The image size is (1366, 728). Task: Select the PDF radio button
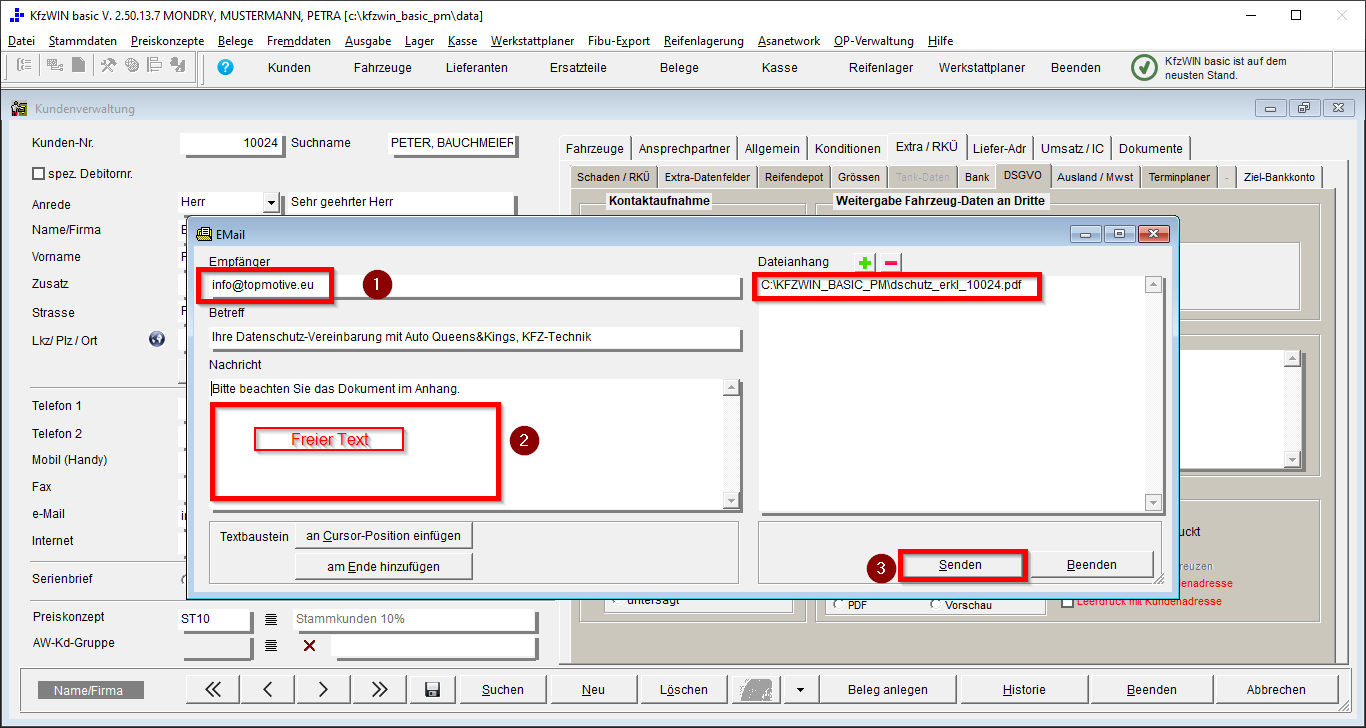click(x=838, y=604)
